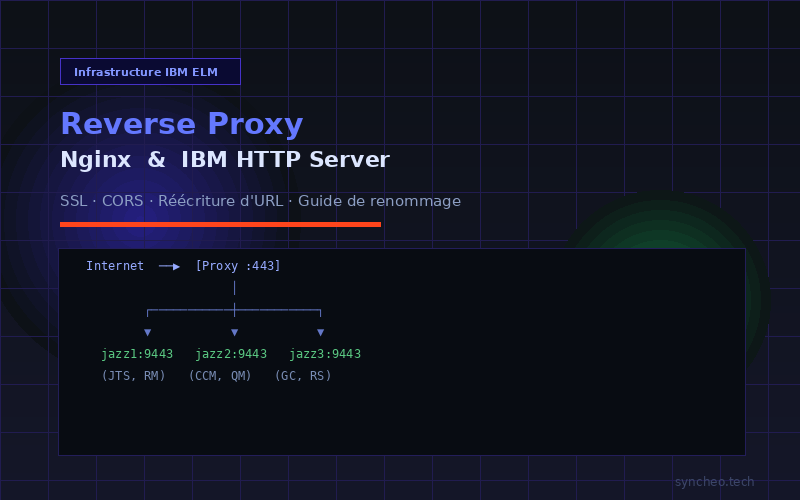
Task: Select the [Proxy :443] node
Action: pos(238,266)
